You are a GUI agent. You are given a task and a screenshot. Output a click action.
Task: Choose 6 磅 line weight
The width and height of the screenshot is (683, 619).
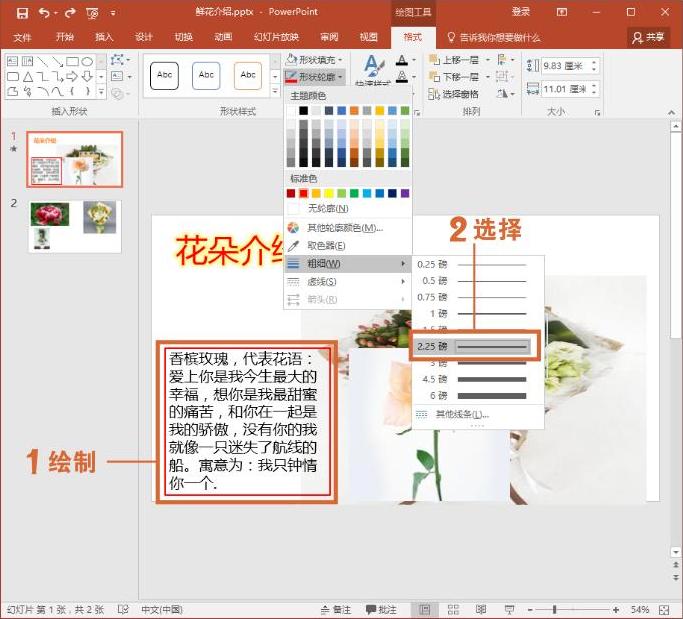pos(477,396)
